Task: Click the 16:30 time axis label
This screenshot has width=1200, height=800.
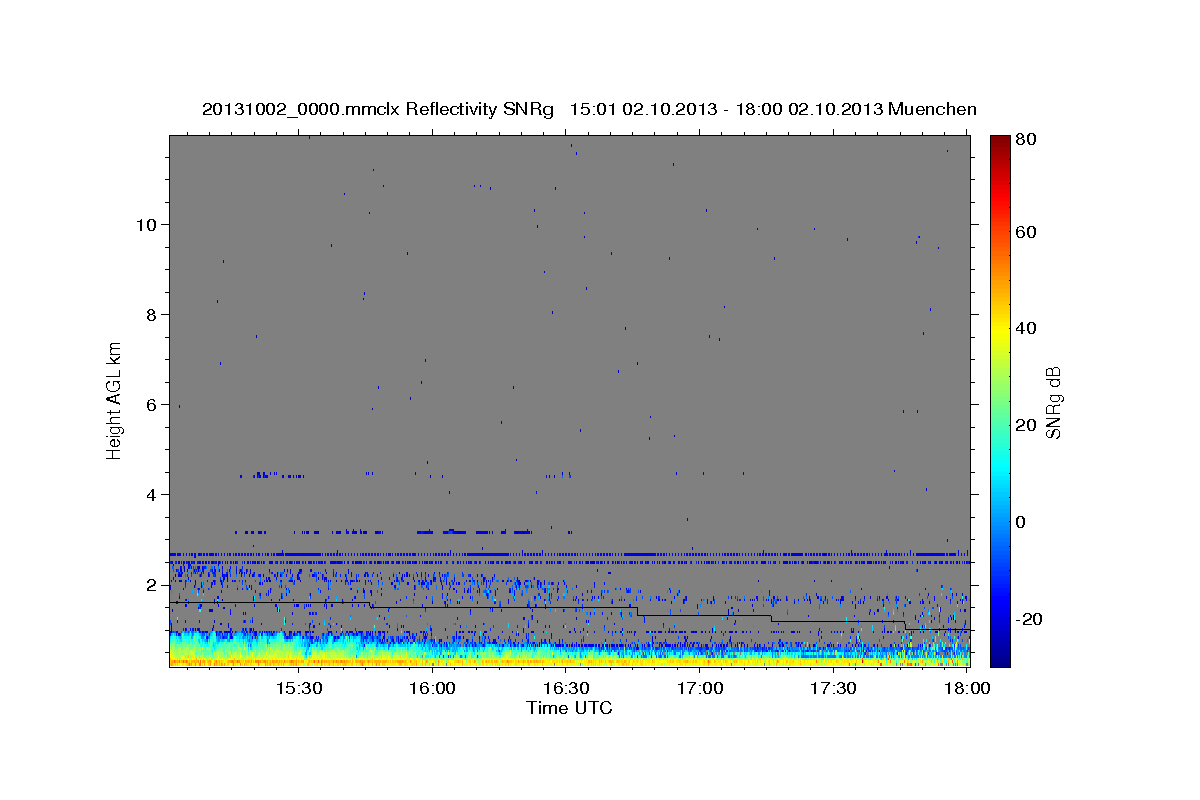Action: [566, 689]
